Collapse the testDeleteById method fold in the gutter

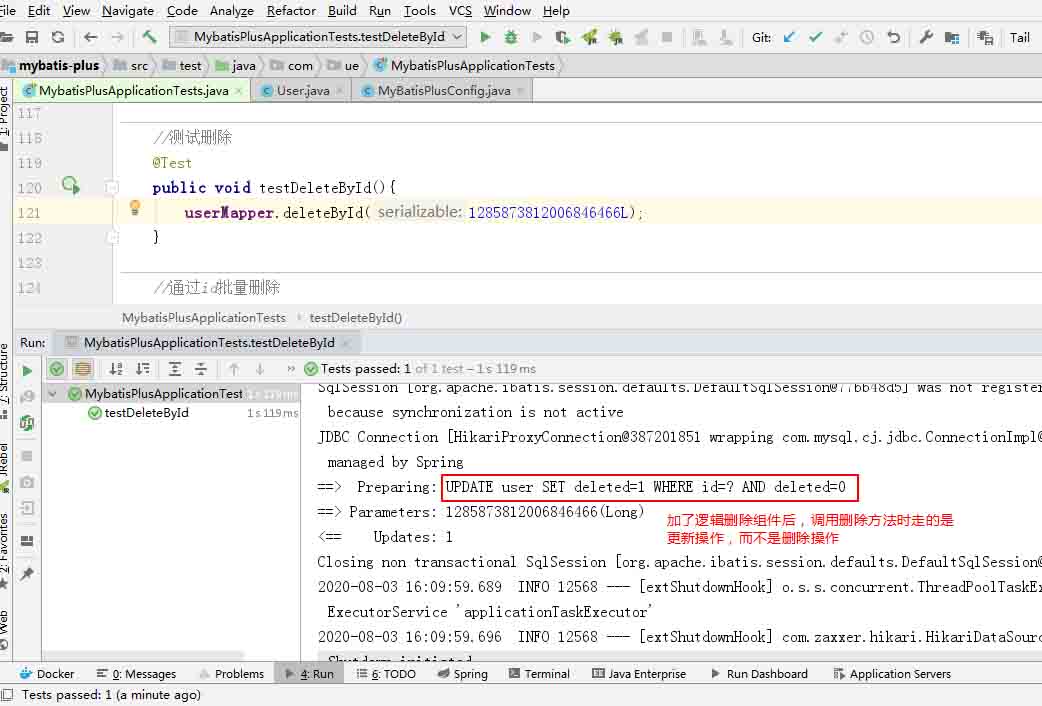pos(112,188)
